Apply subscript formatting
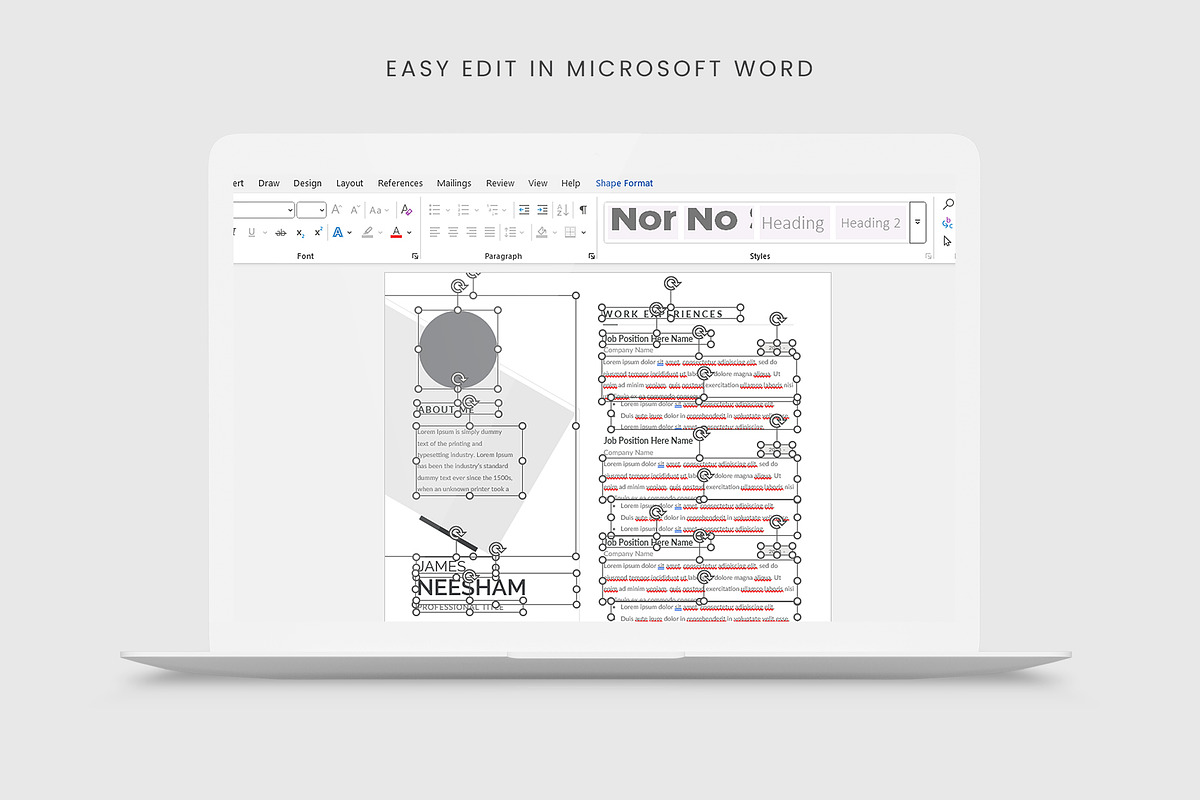 [300, 232]
